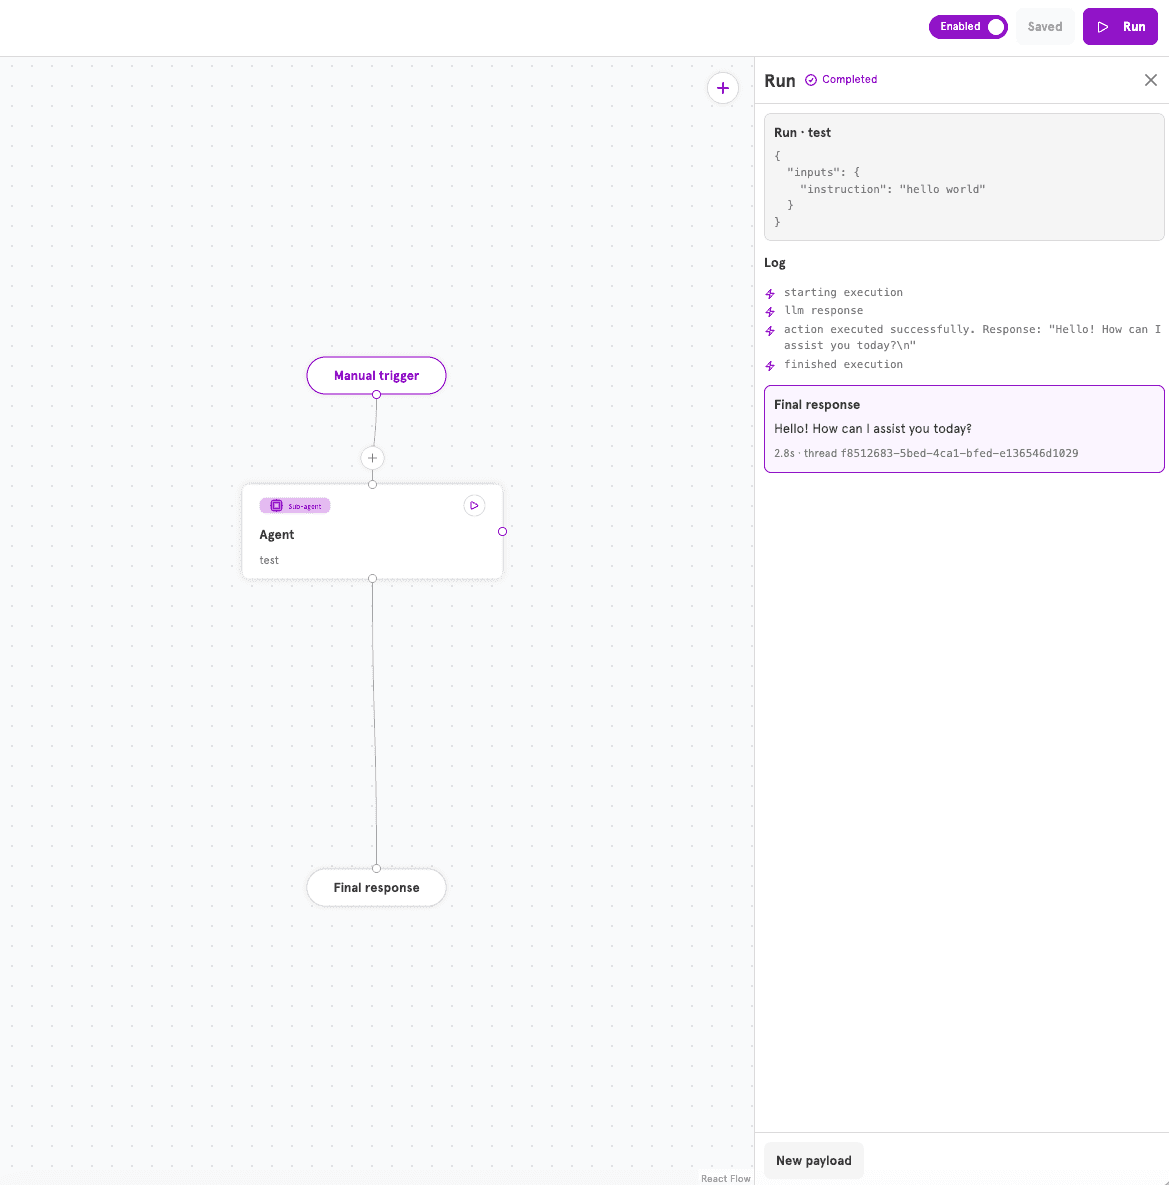Close the Run panel
The width and height of the screenshot is (1169, 1185).
[1150, 80]
